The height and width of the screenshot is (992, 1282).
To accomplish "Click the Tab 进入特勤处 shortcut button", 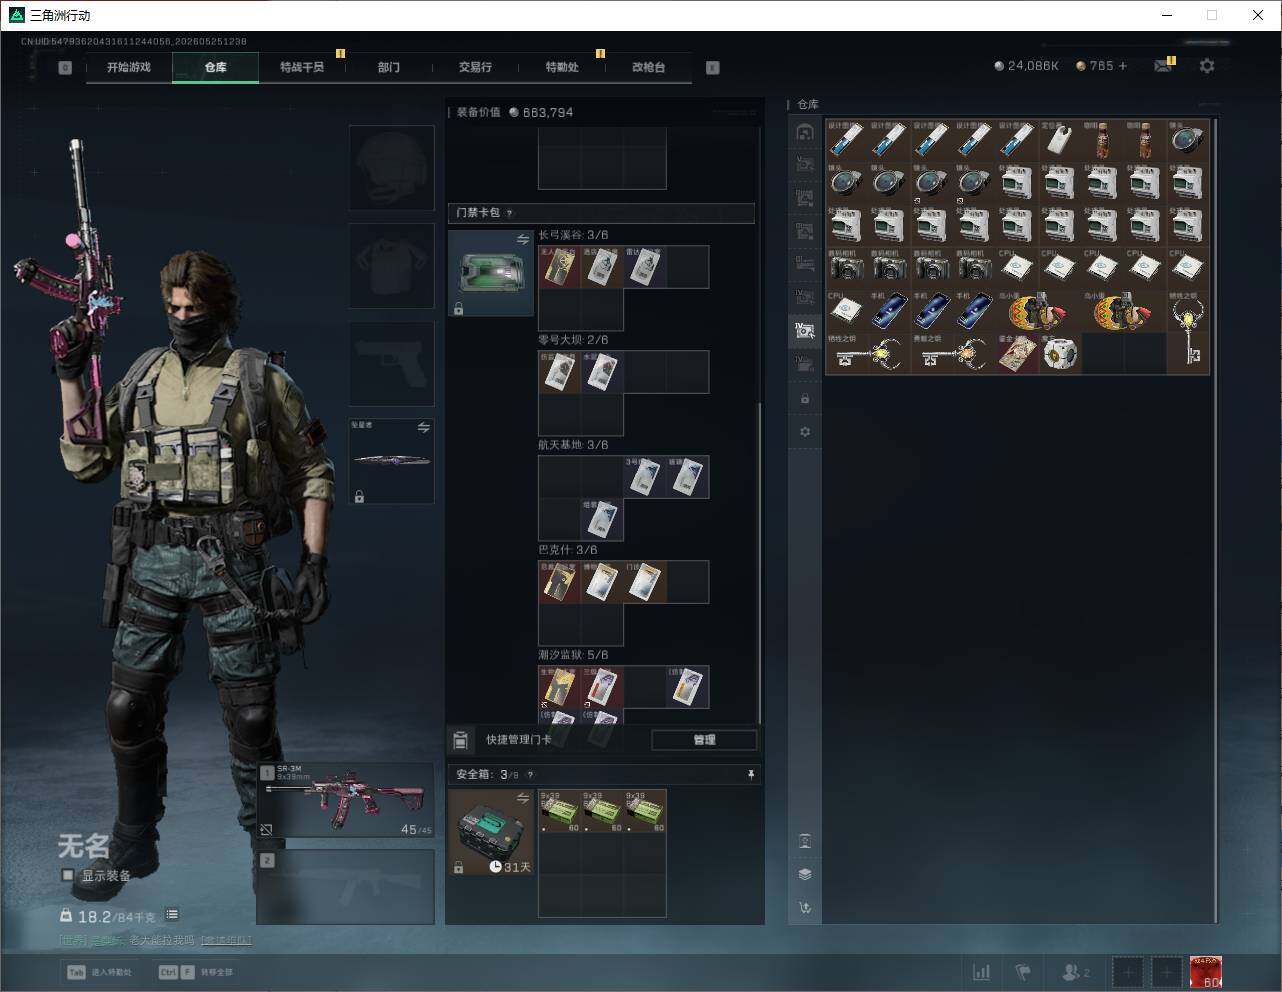I will tap(99, 972).
